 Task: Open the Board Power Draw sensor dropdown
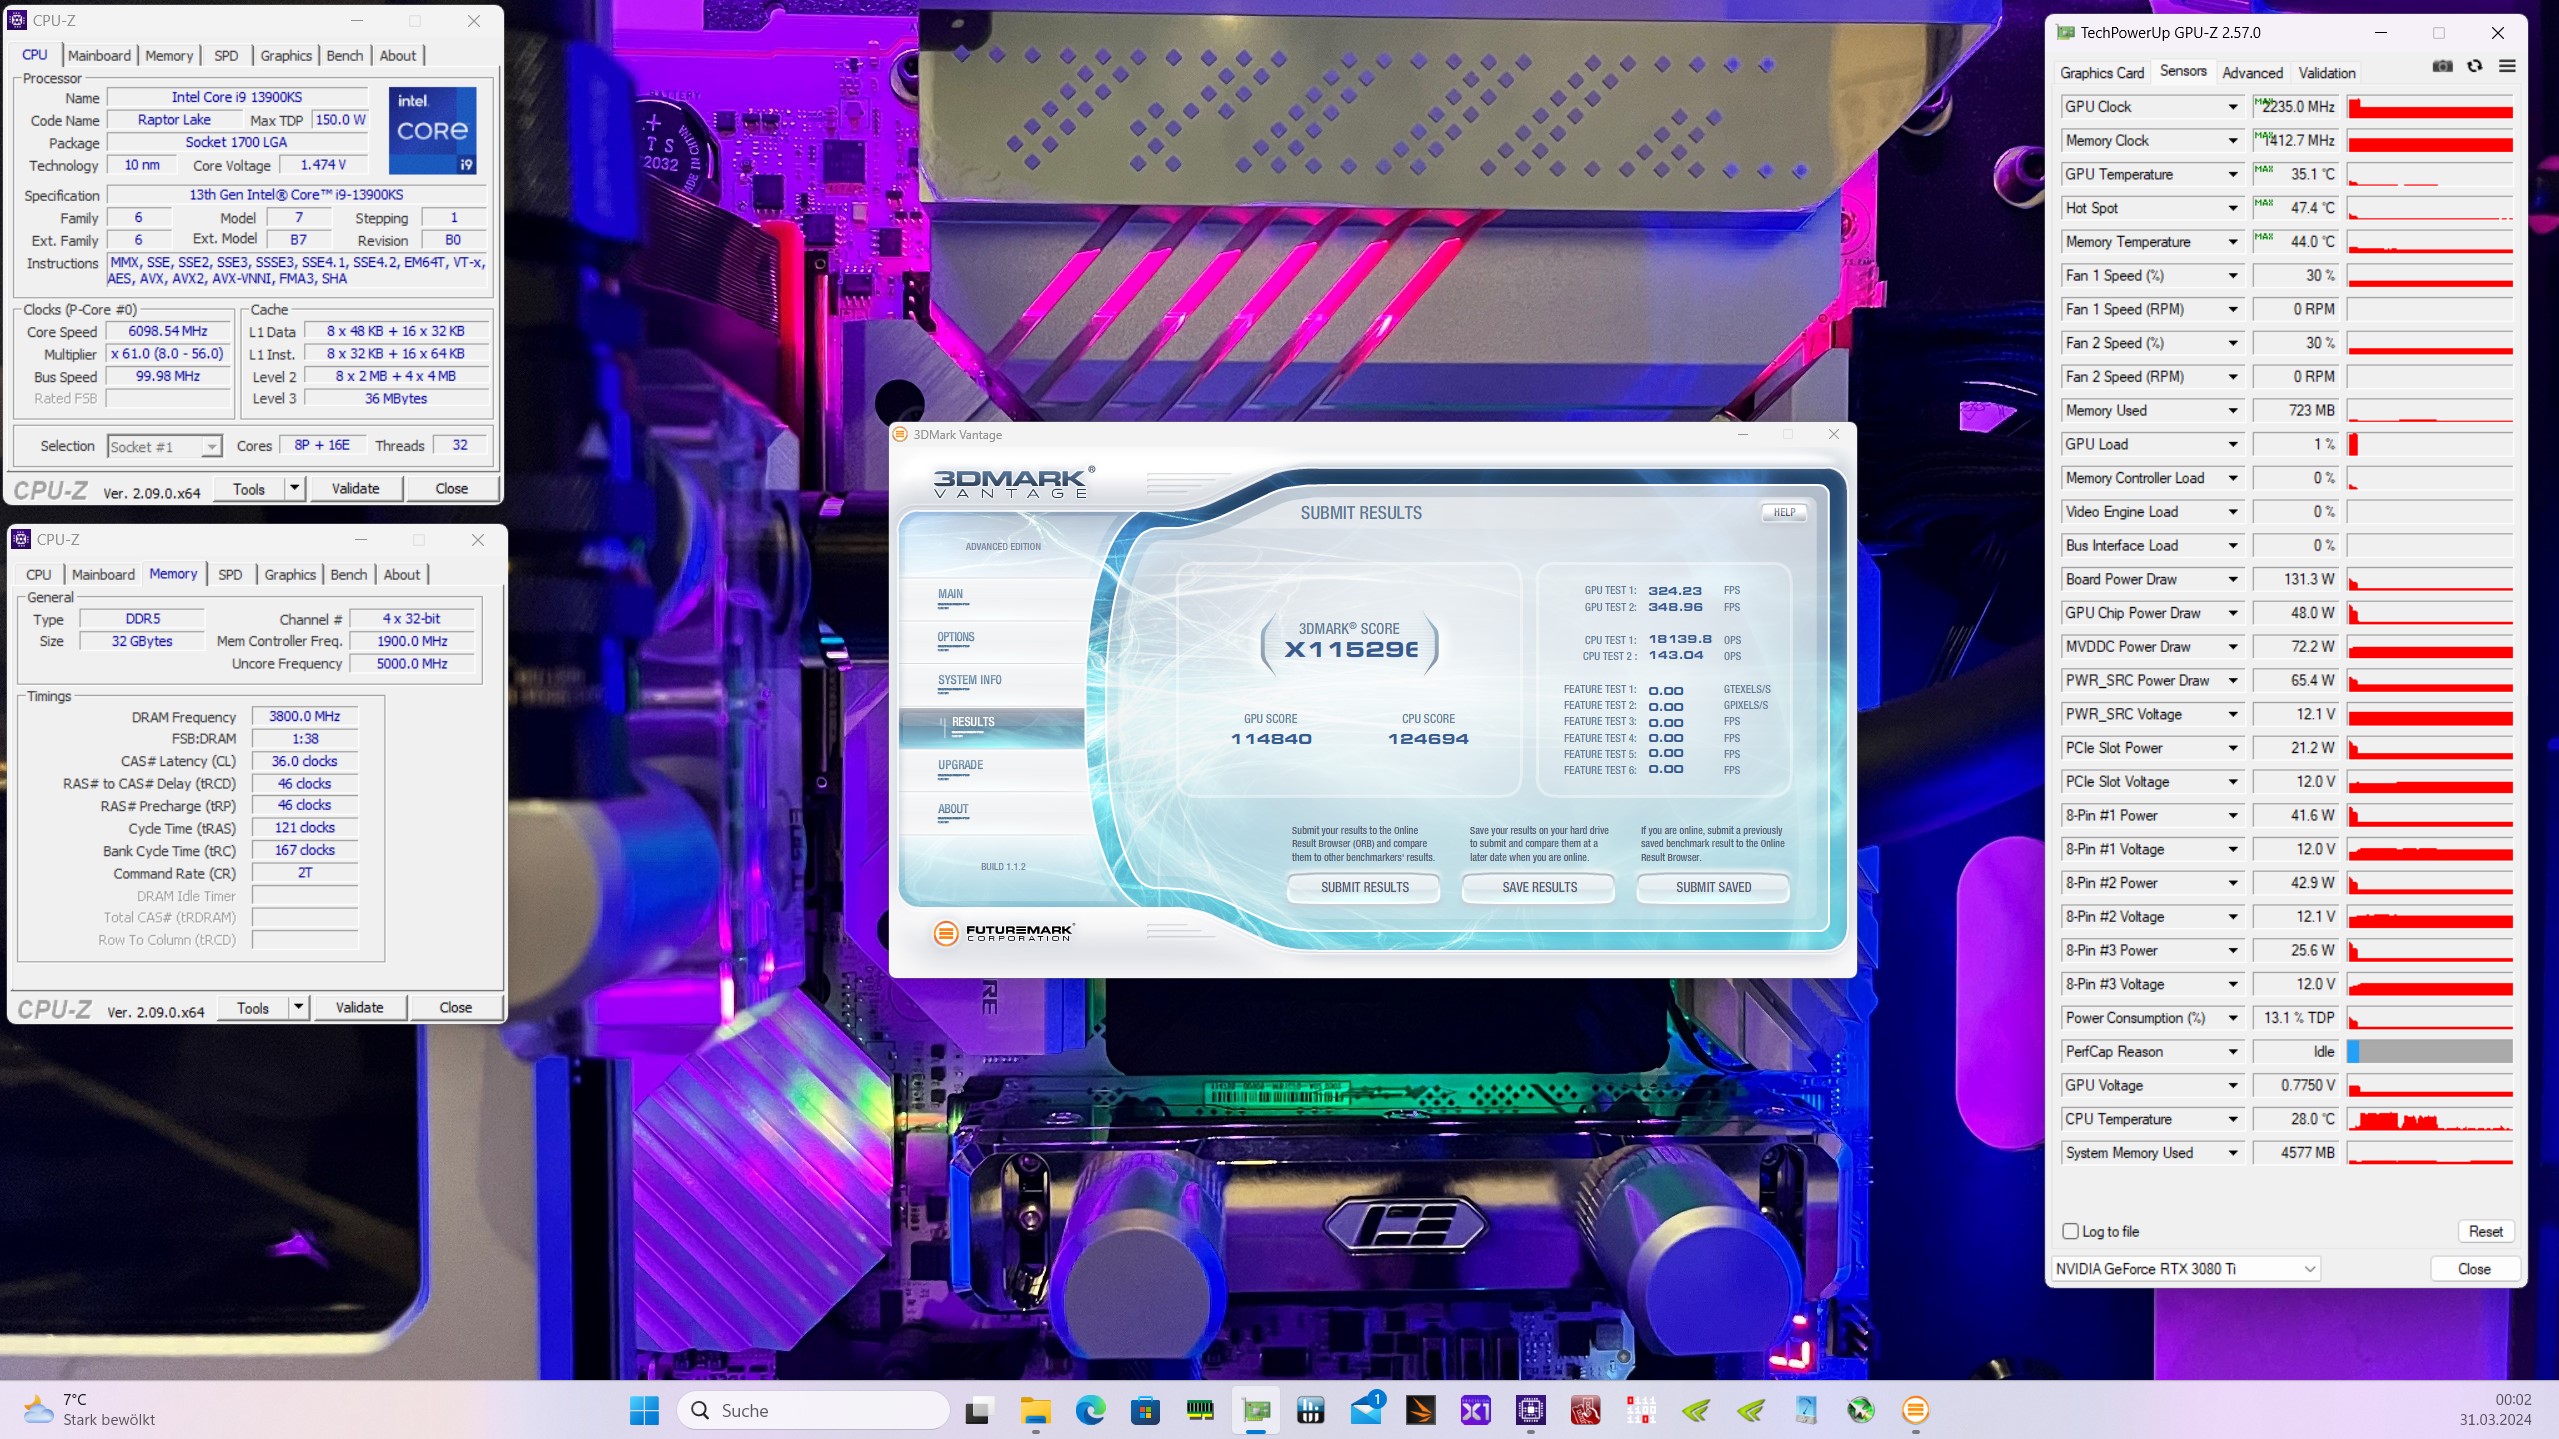click(2232, 580)
